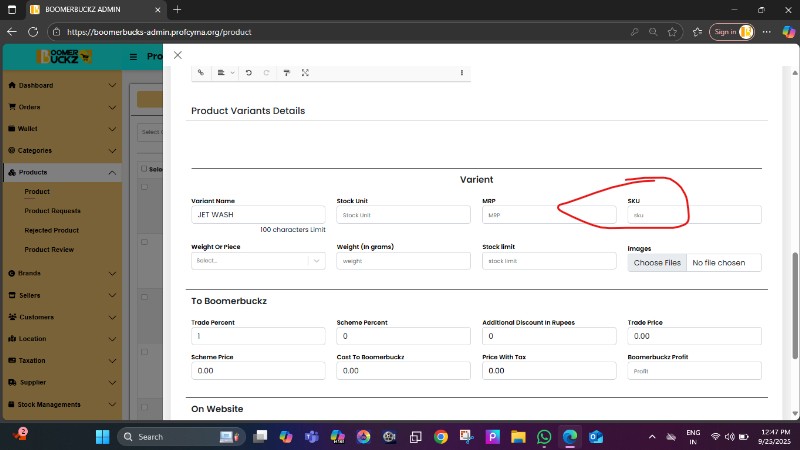The width and height of the screenshot is (800, 450).
Task: Open the Weight Or Piece select dropdown
Action: (258, 261)
